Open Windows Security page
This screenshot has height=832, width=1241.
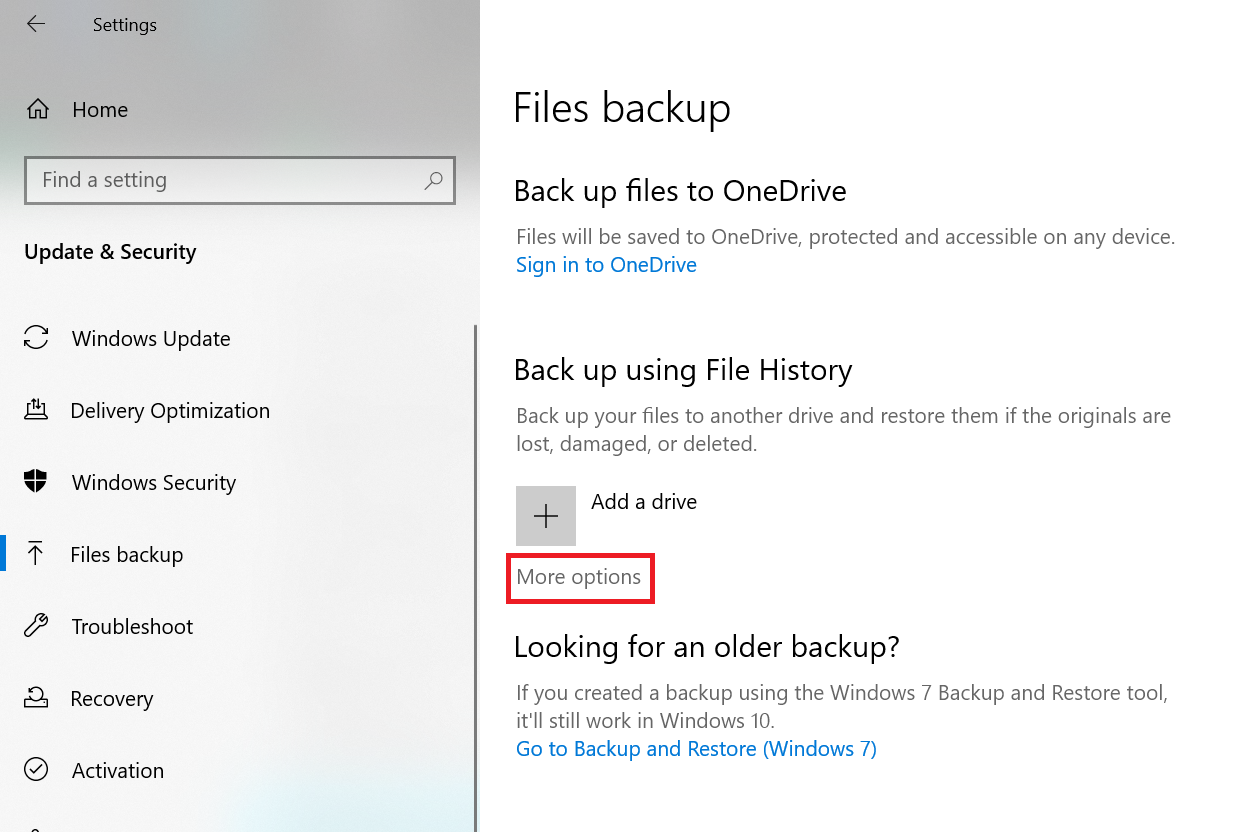154,483
